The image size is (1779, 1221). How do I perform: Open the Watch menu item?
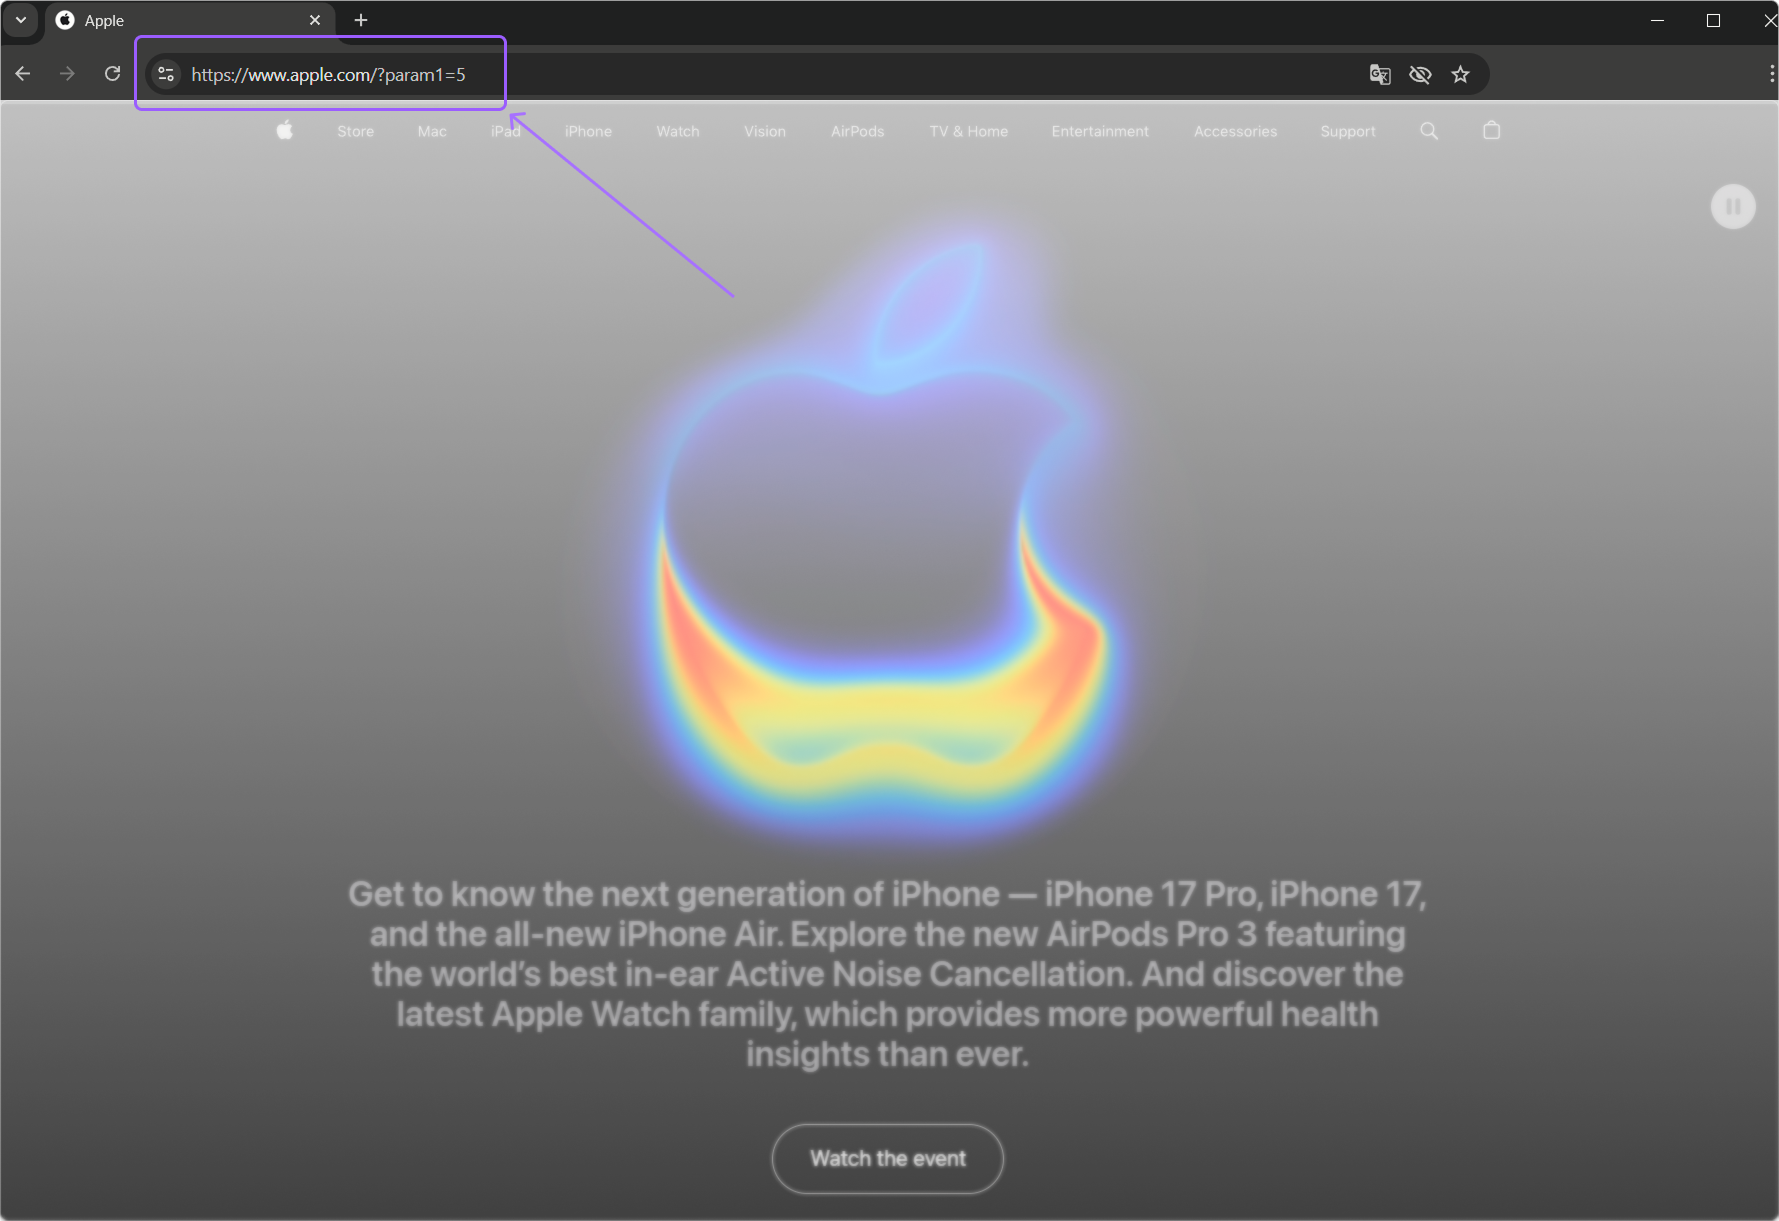coord(678,131)
